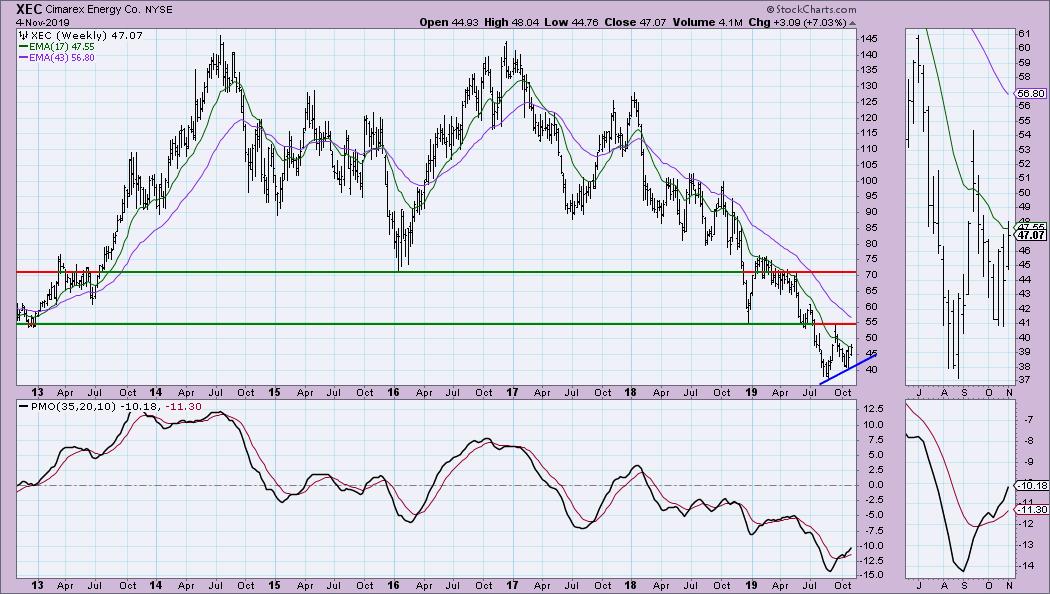Viewport: 1050px width, 594px height.
Task: Click the -15.0 label on the PMO axis
Action: point(871,575)
